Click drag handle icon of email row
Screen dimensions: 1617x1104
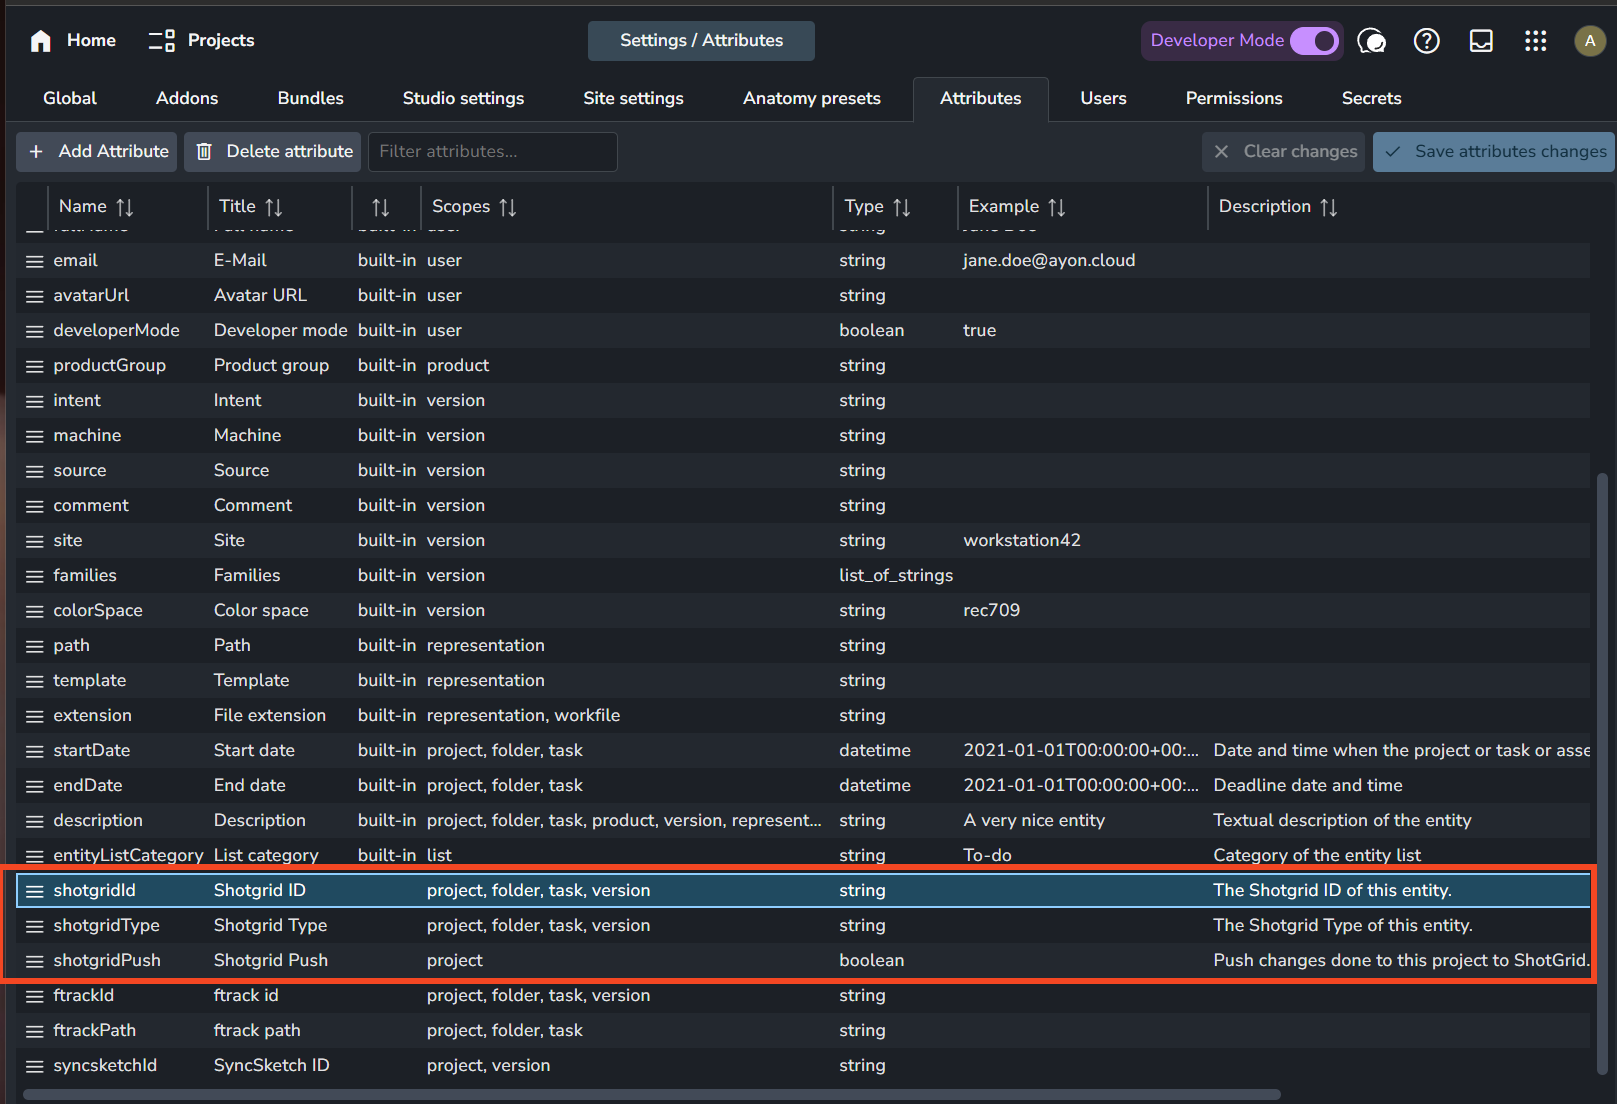pos(35,261)
